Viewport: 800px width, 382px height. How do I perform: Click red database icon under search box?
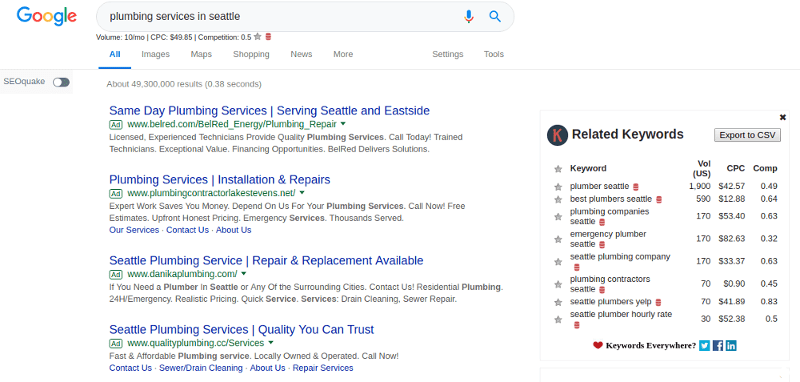[268, 37]
